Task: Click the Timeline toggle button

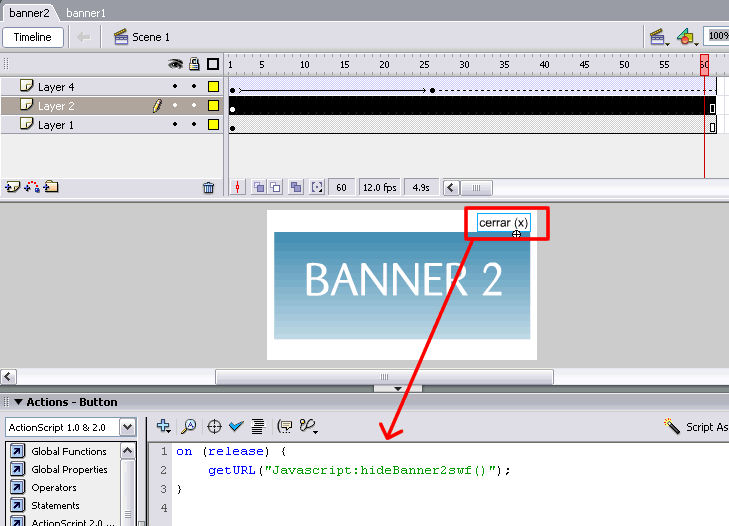Action: (32, 37)
